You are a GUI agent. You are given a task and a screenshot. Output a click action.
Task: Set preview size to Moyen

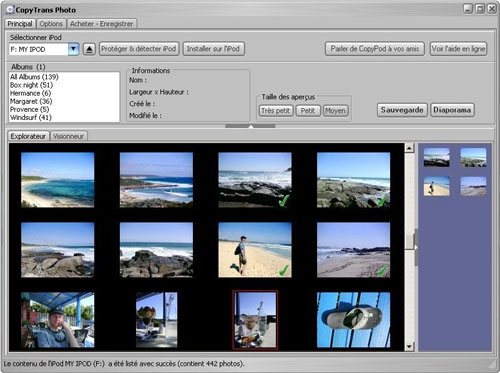[335, 111]
